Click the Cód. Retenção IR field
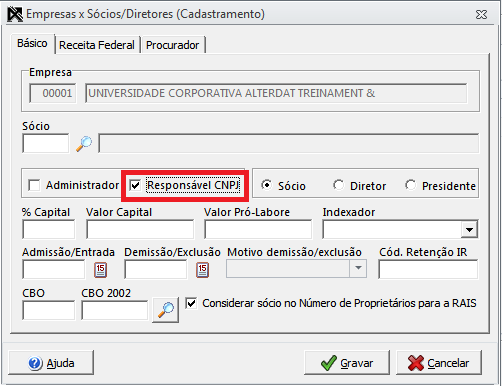This screenshot has width=502, height=386. tap(428, 269)
